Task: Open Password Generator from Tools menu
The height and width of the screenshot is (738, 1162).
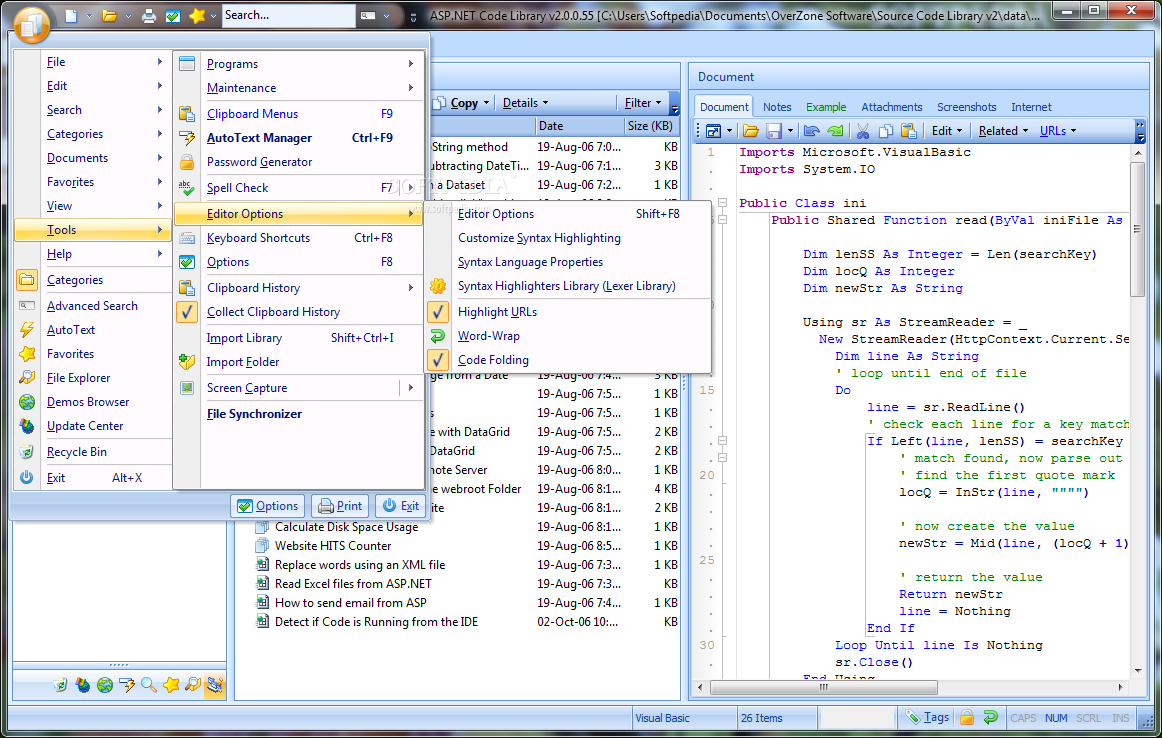Action: [259, 162]
